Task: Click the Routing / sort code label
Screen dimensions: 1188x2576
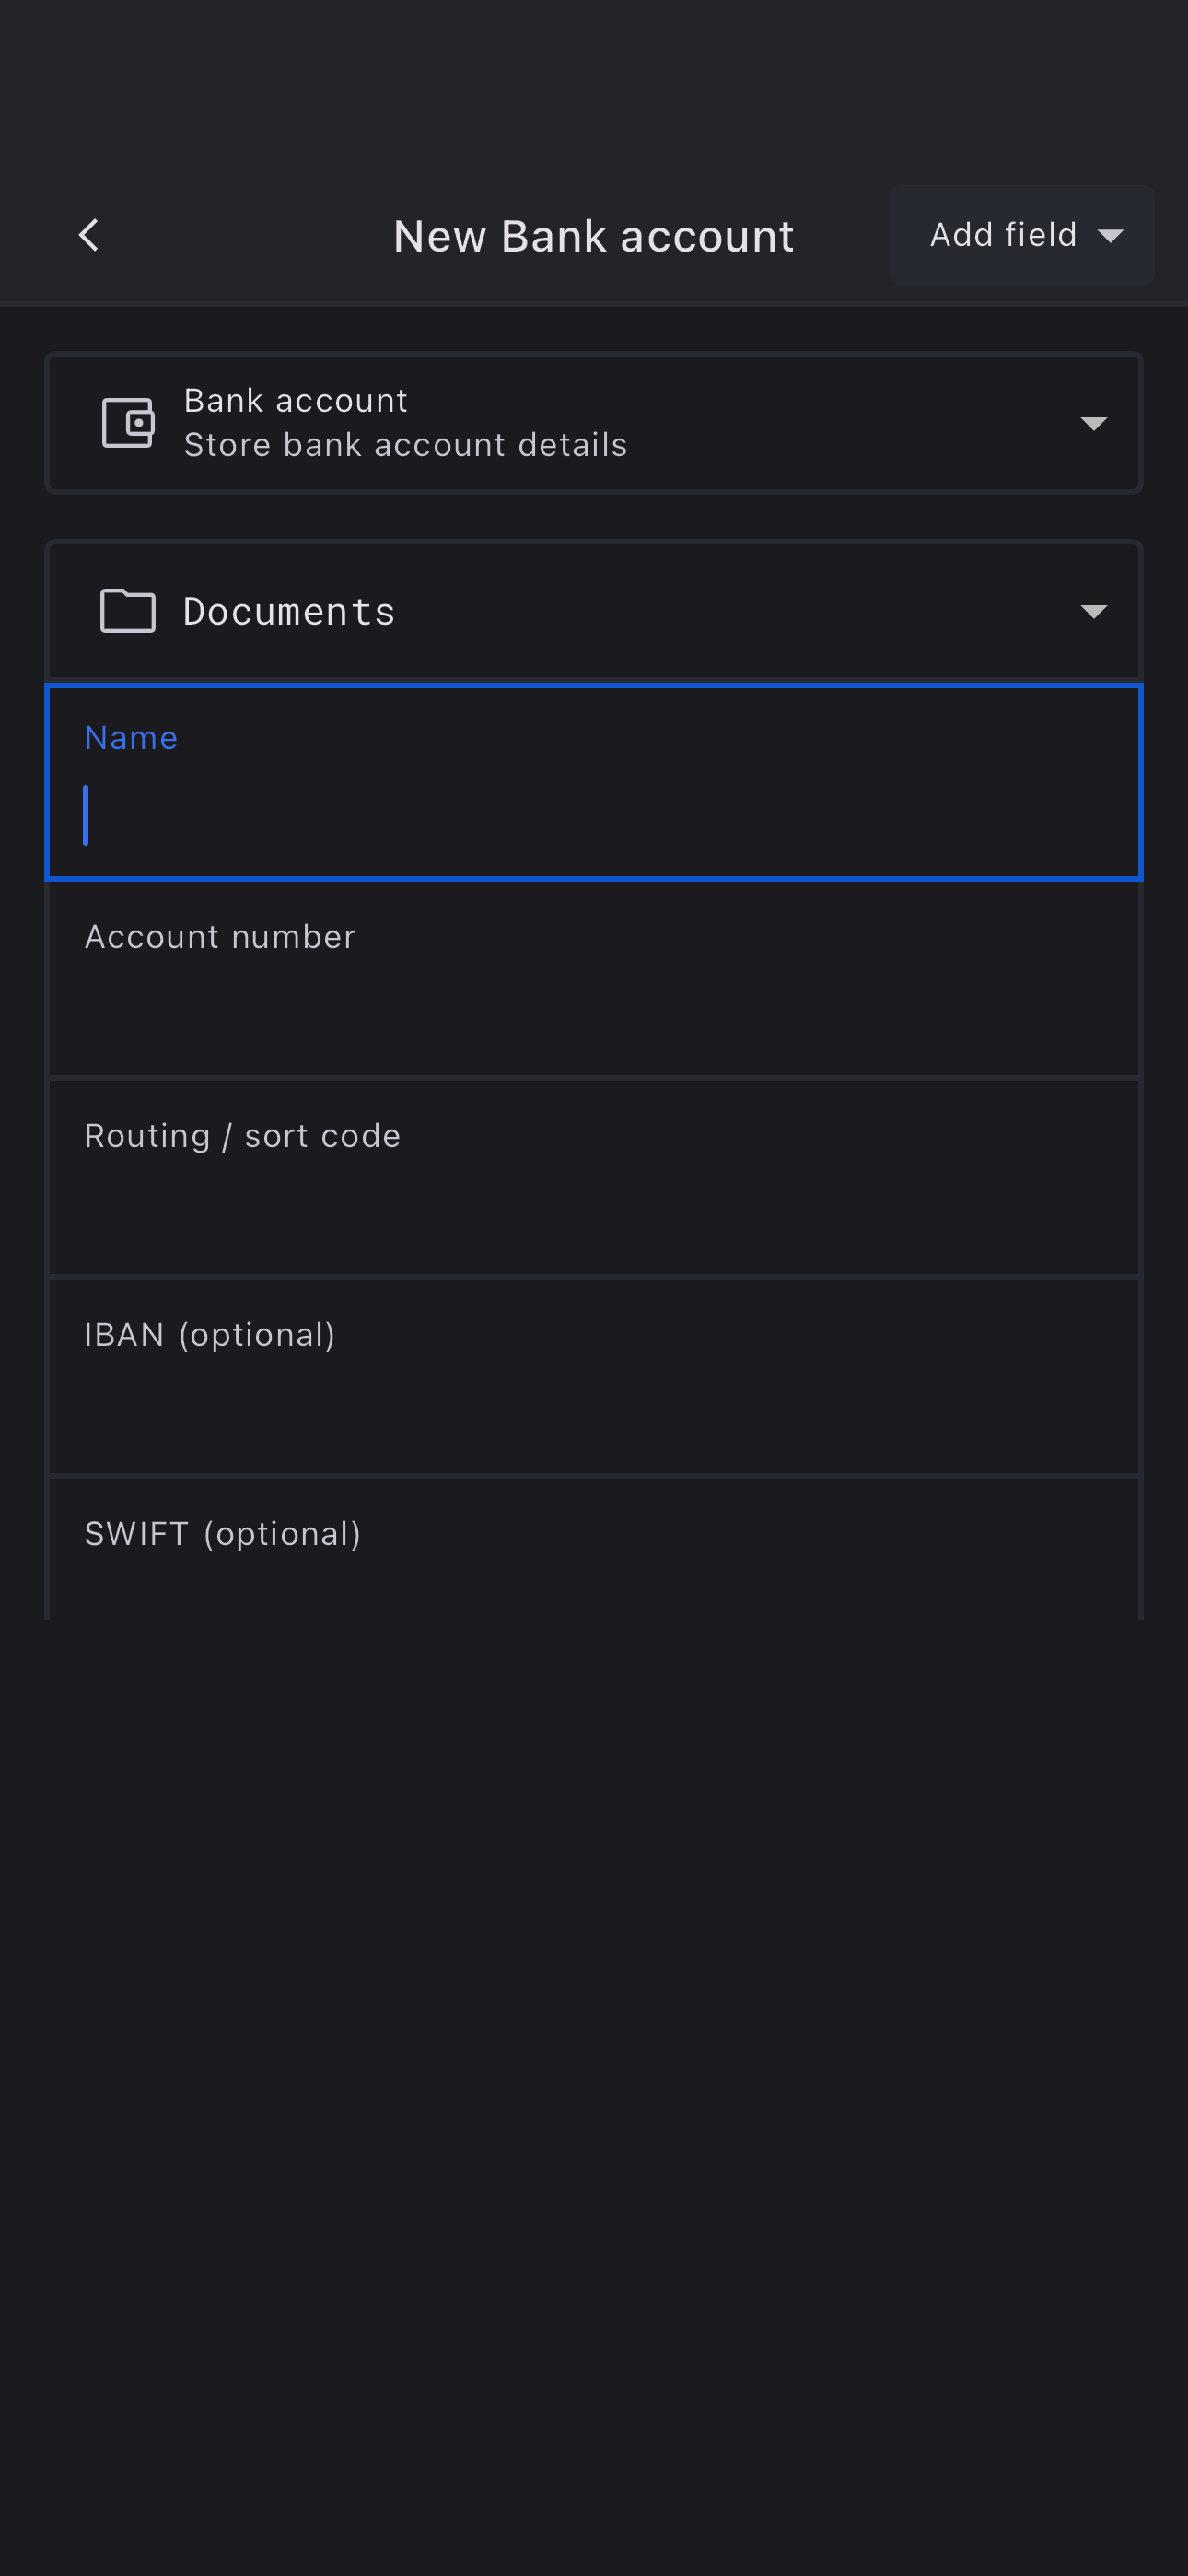Action: pos(242,1136)
